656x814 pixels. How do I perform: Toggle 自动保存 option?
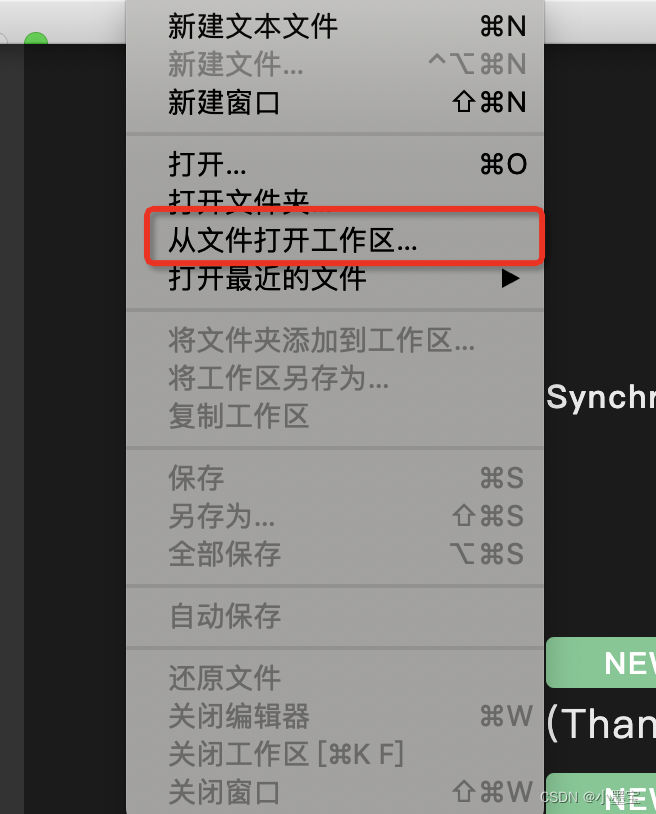point(335,616)
